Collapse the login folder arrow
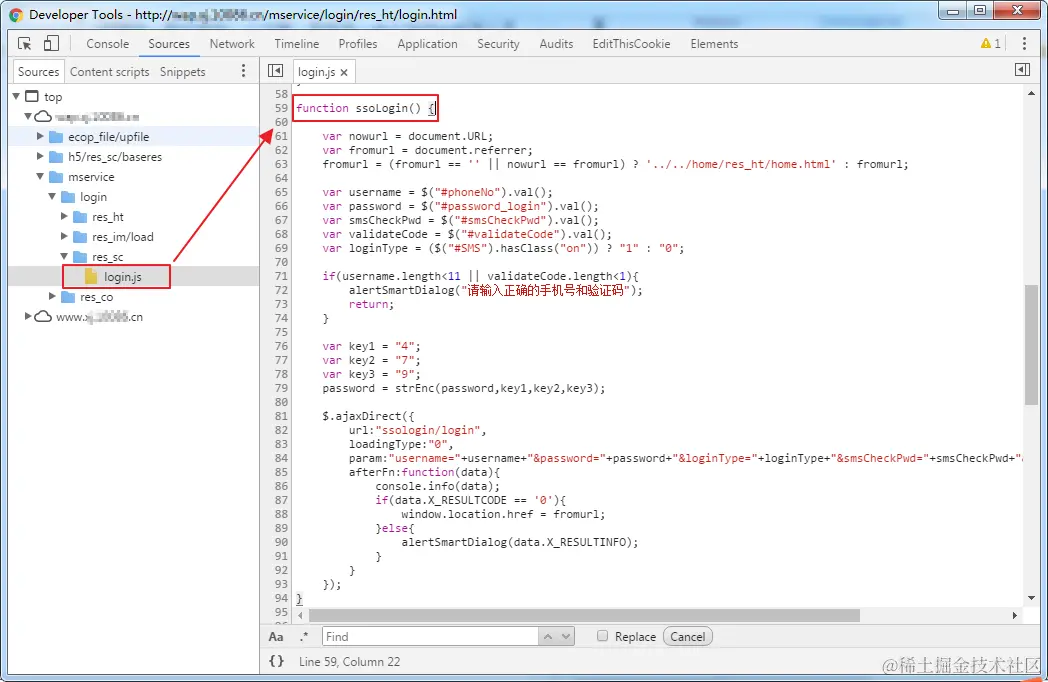The height and width of the screenshot is (682, 1048). 52,197
